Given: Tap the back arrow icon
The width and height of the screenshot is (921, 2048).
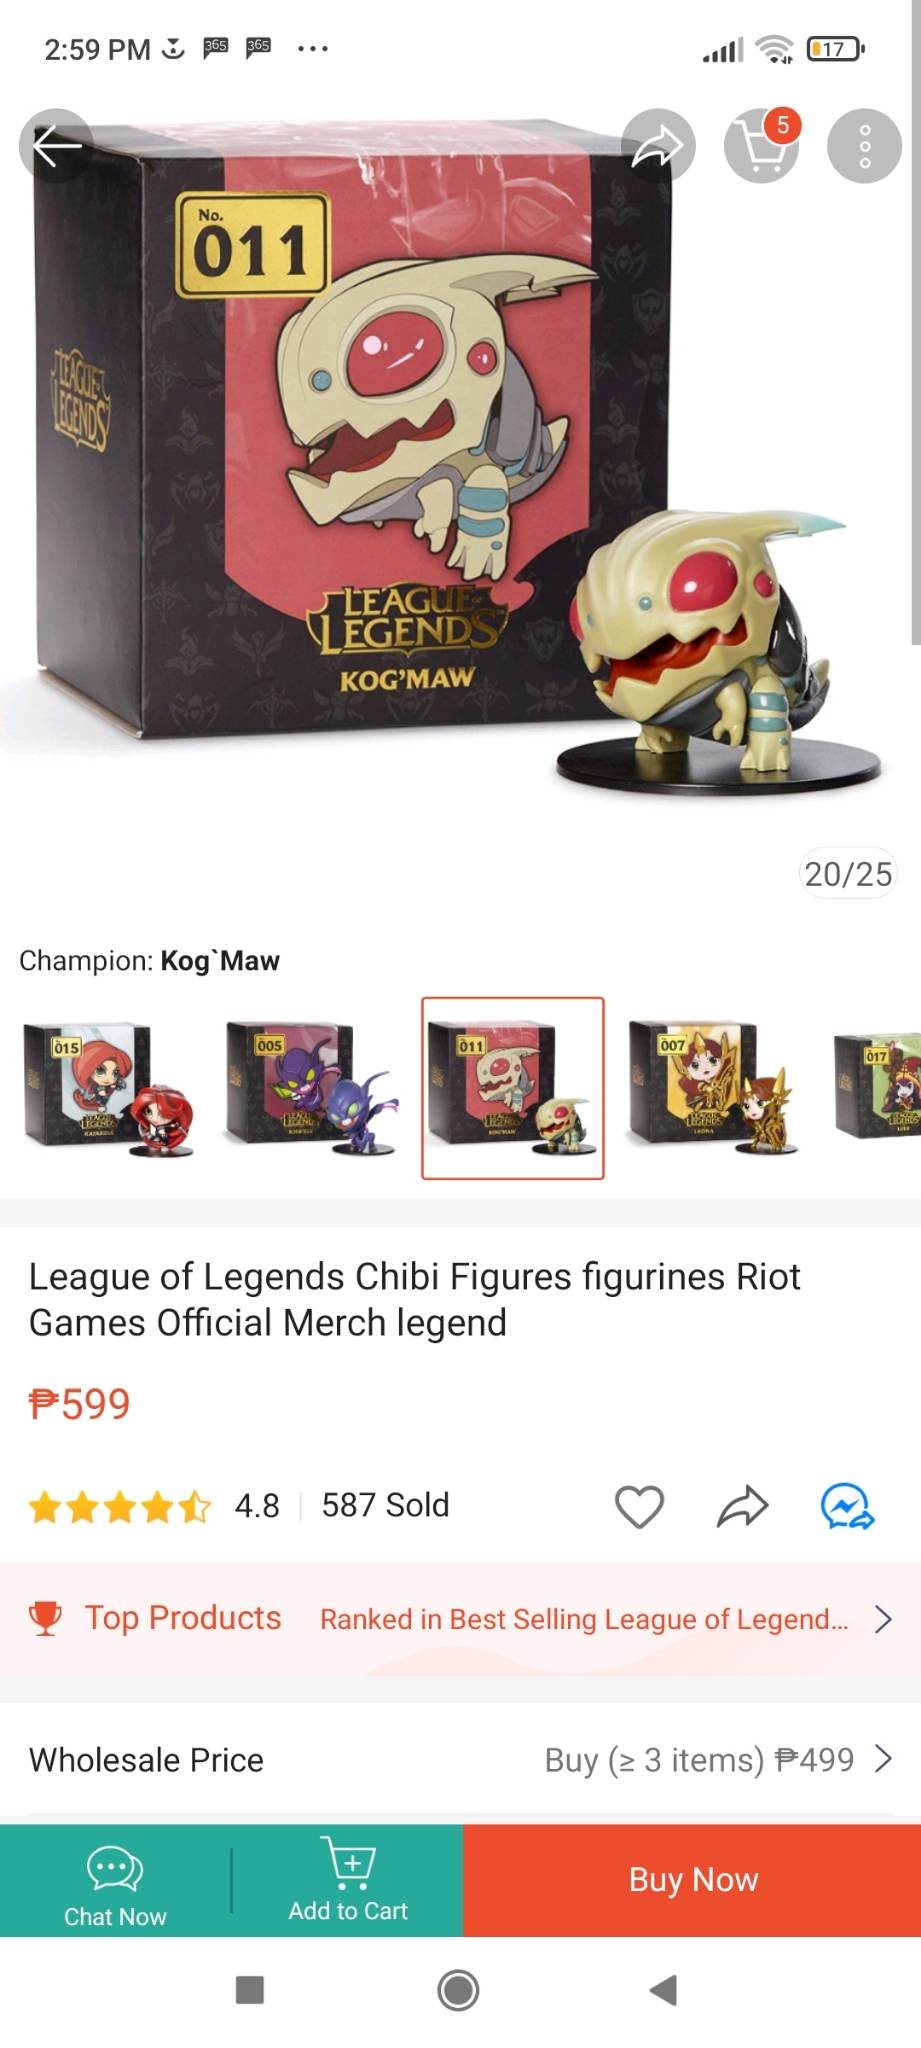Looking at the screenshot, I should pos(57,146).
